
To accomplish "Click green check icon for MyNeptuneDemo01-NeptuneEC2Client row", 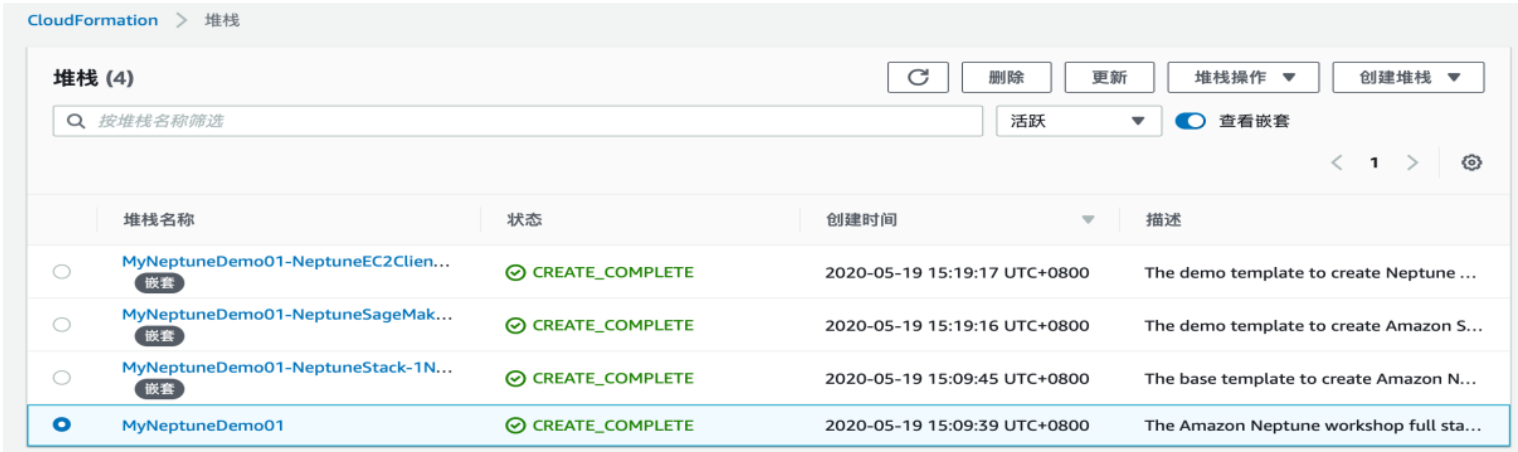I will click(x=516, y=272).
